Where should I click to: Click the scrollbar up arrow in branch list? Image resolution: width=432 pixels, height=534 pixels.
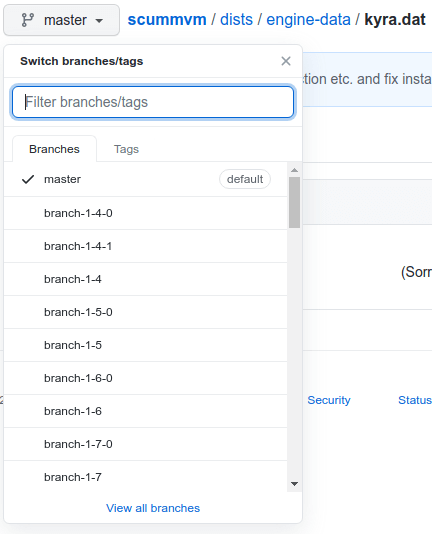[295, 170]
